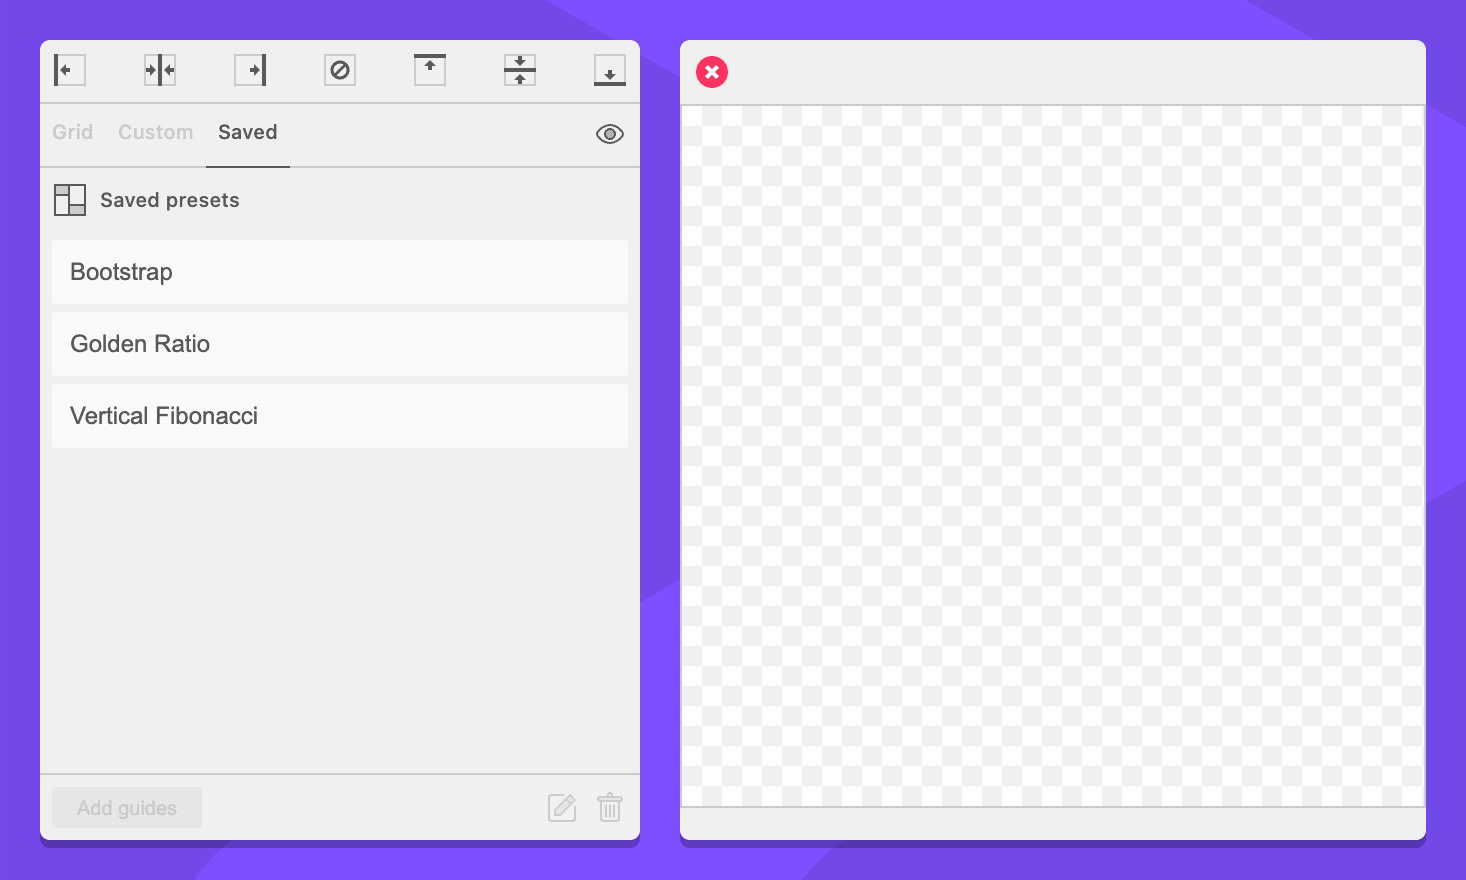
Task: Click on the transparent checkerboard canvas
Action: point(1052,455)
